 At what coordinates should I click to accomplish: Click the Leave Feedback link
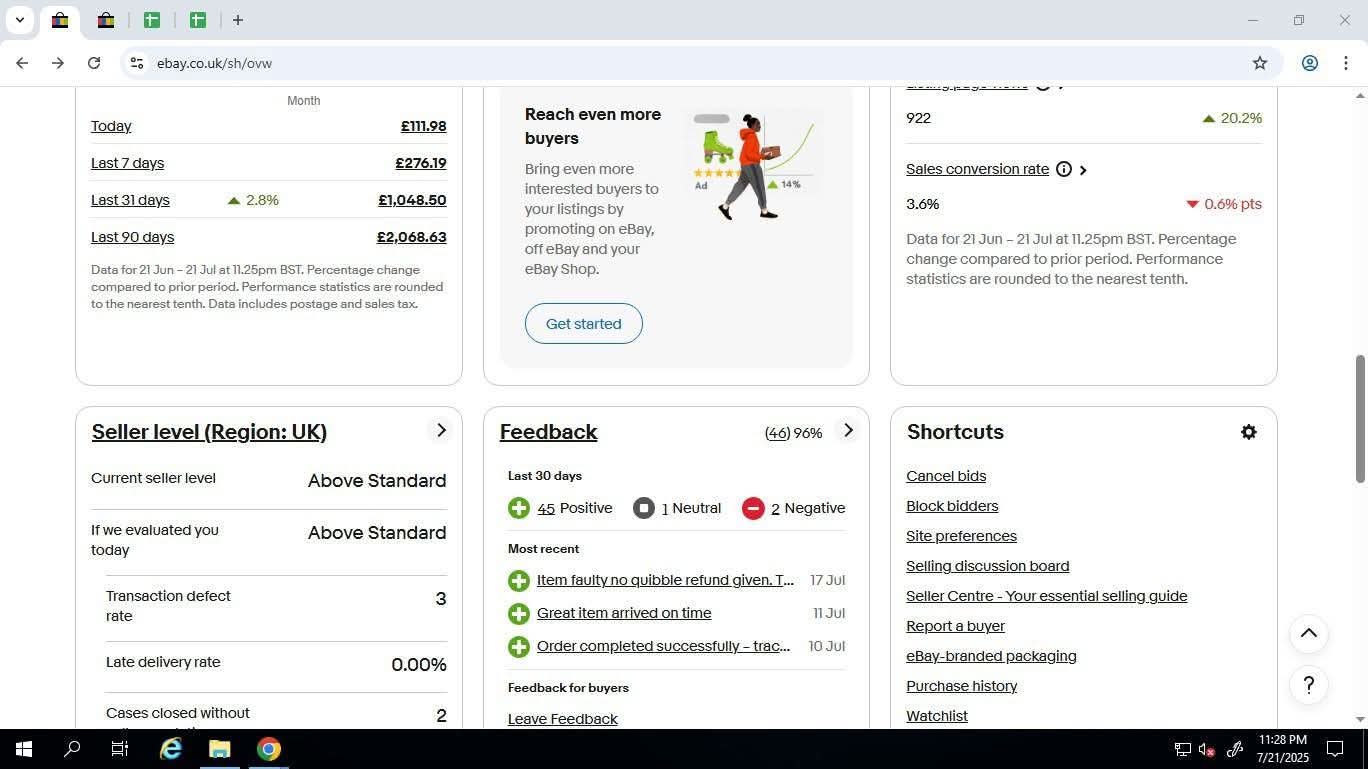coord(562,719)
